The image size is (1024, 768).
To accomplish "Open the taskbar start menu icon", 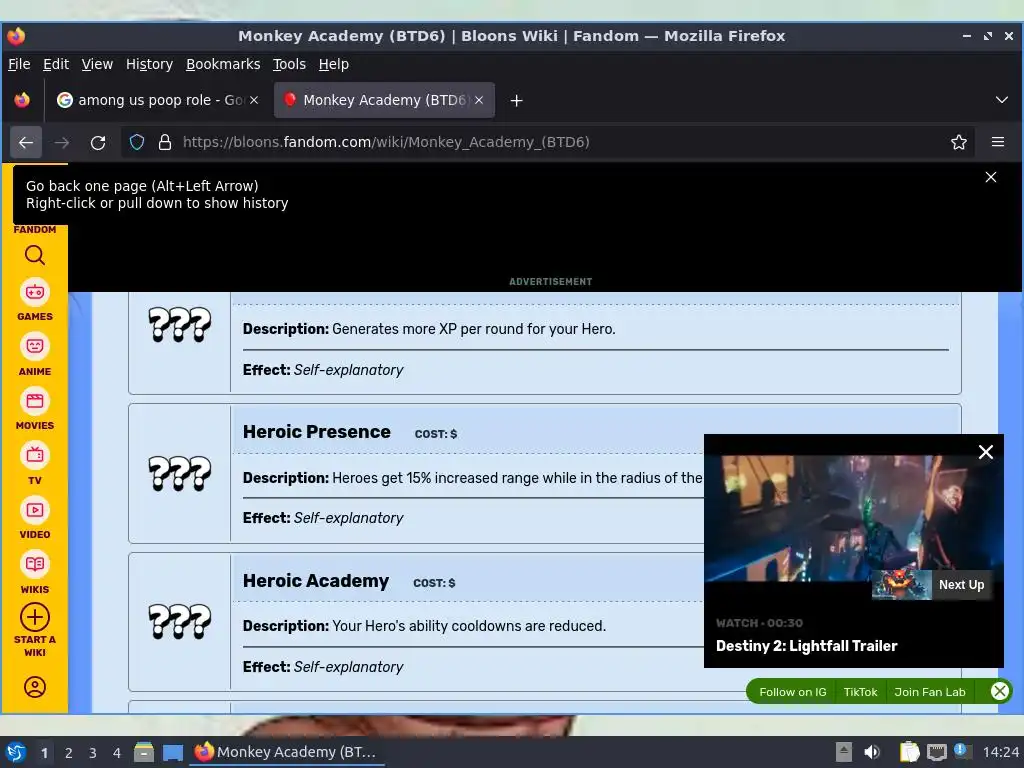I will coord(16,752).
